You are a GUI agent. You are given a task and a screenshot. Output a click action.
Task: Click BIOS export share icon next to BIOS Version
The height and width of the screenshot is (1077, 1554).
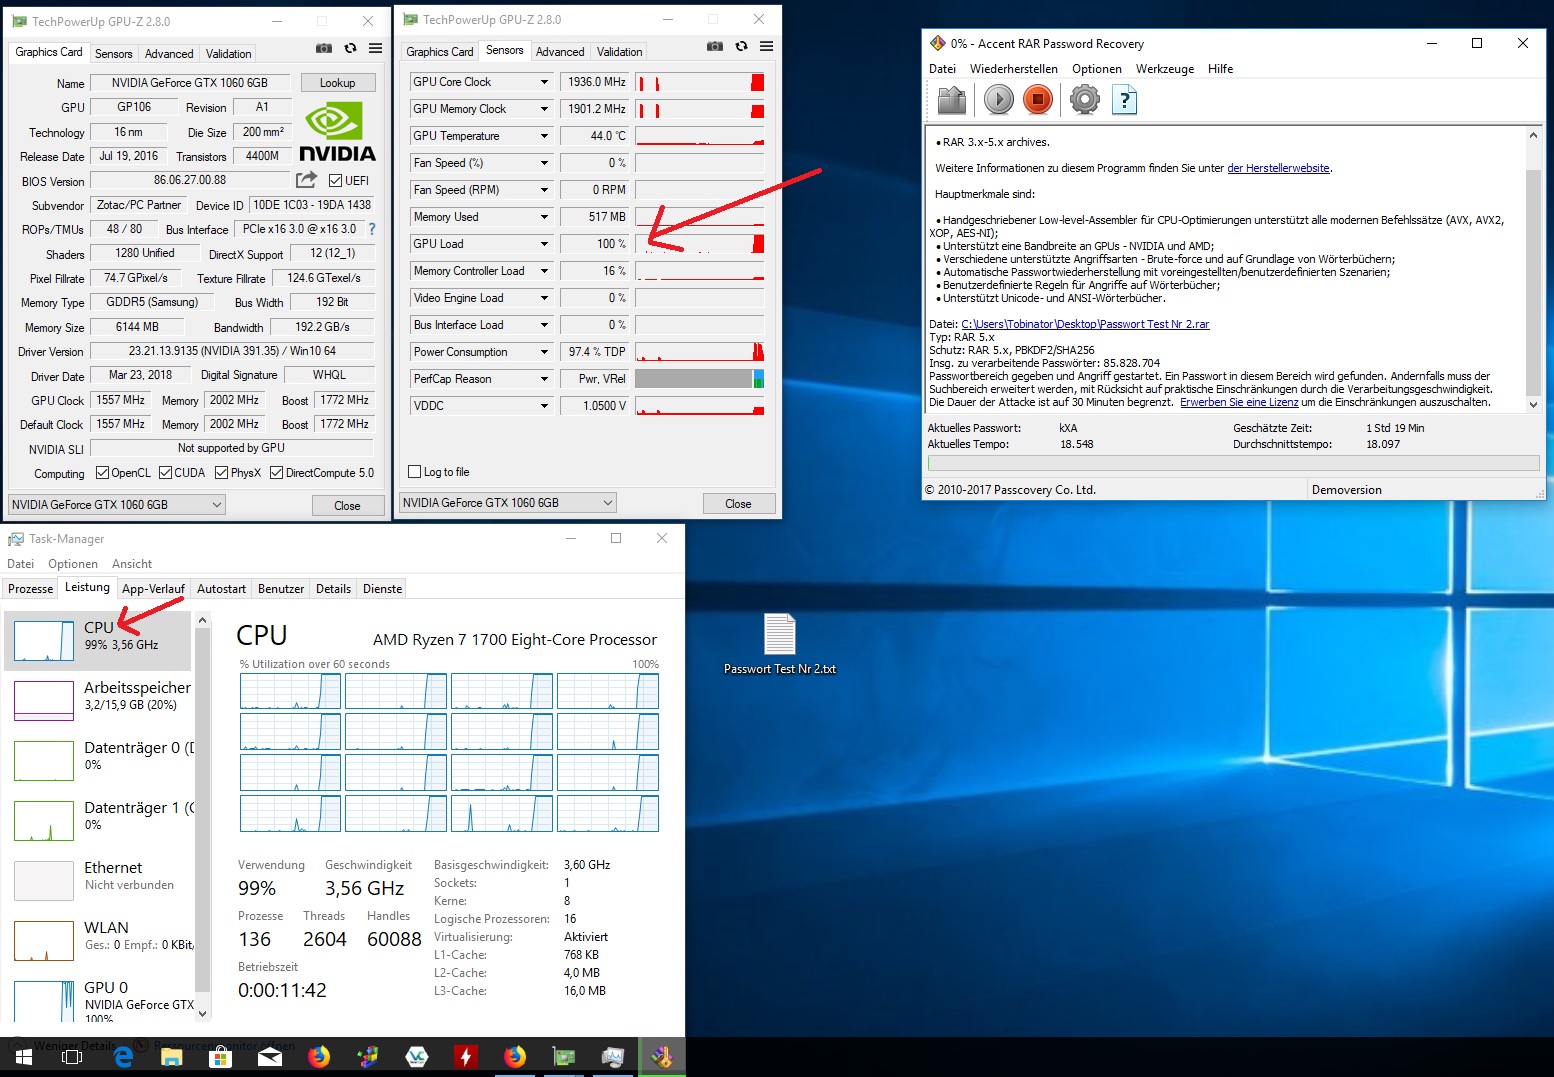pos(306,180)
